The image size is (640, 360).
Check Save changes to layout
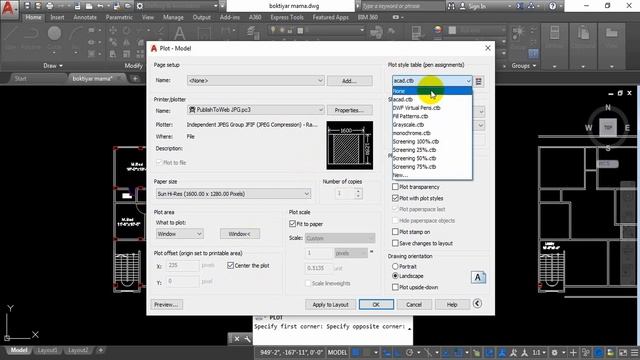tap(395, 243)
